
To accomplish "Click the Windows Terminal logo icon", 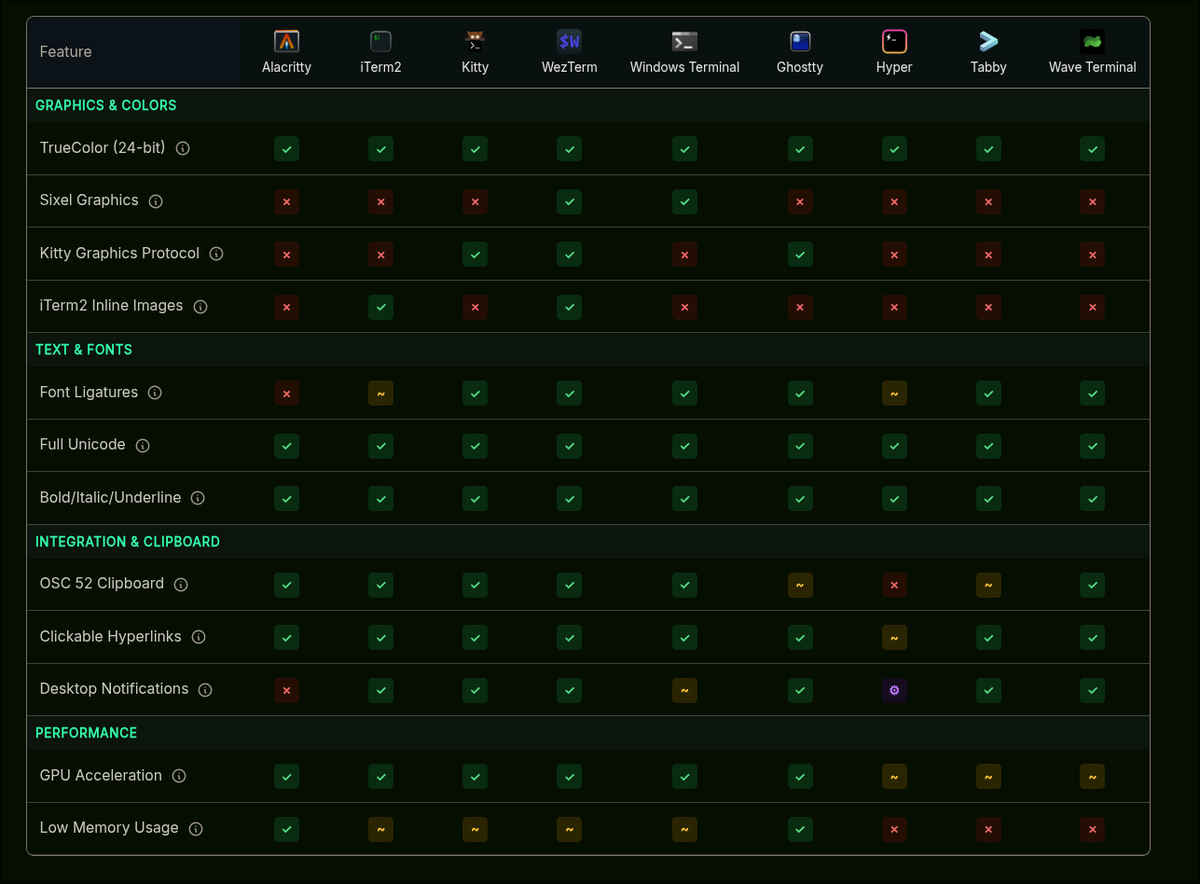I will click(x=685, y=41).
